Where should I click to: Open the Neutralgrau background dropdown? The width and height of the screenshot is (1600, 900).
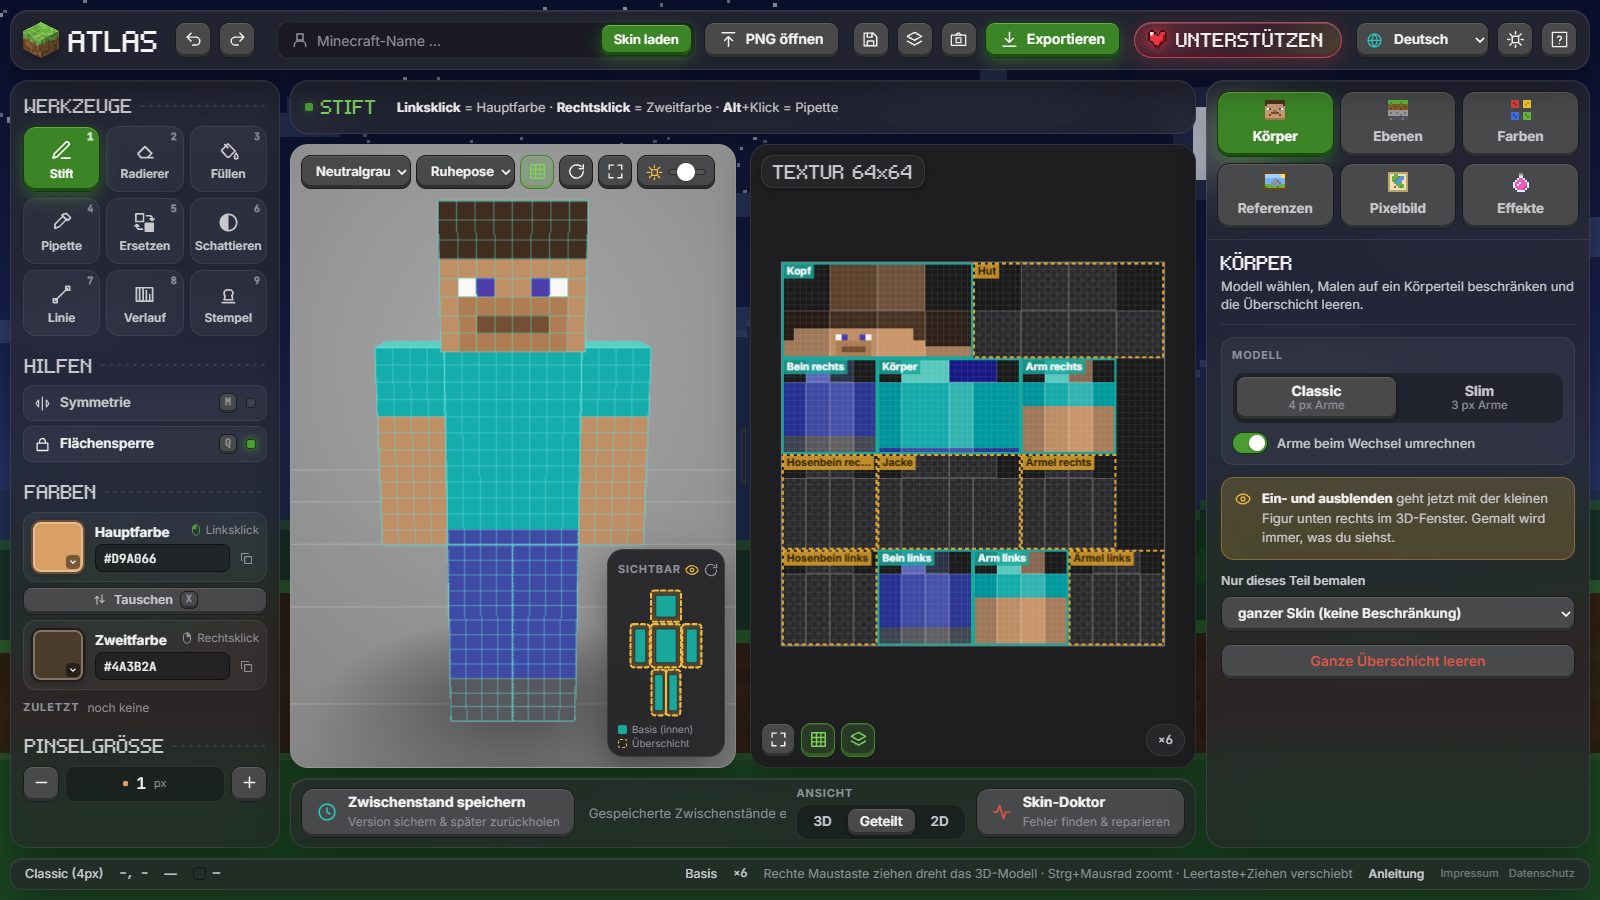(356, 172)
